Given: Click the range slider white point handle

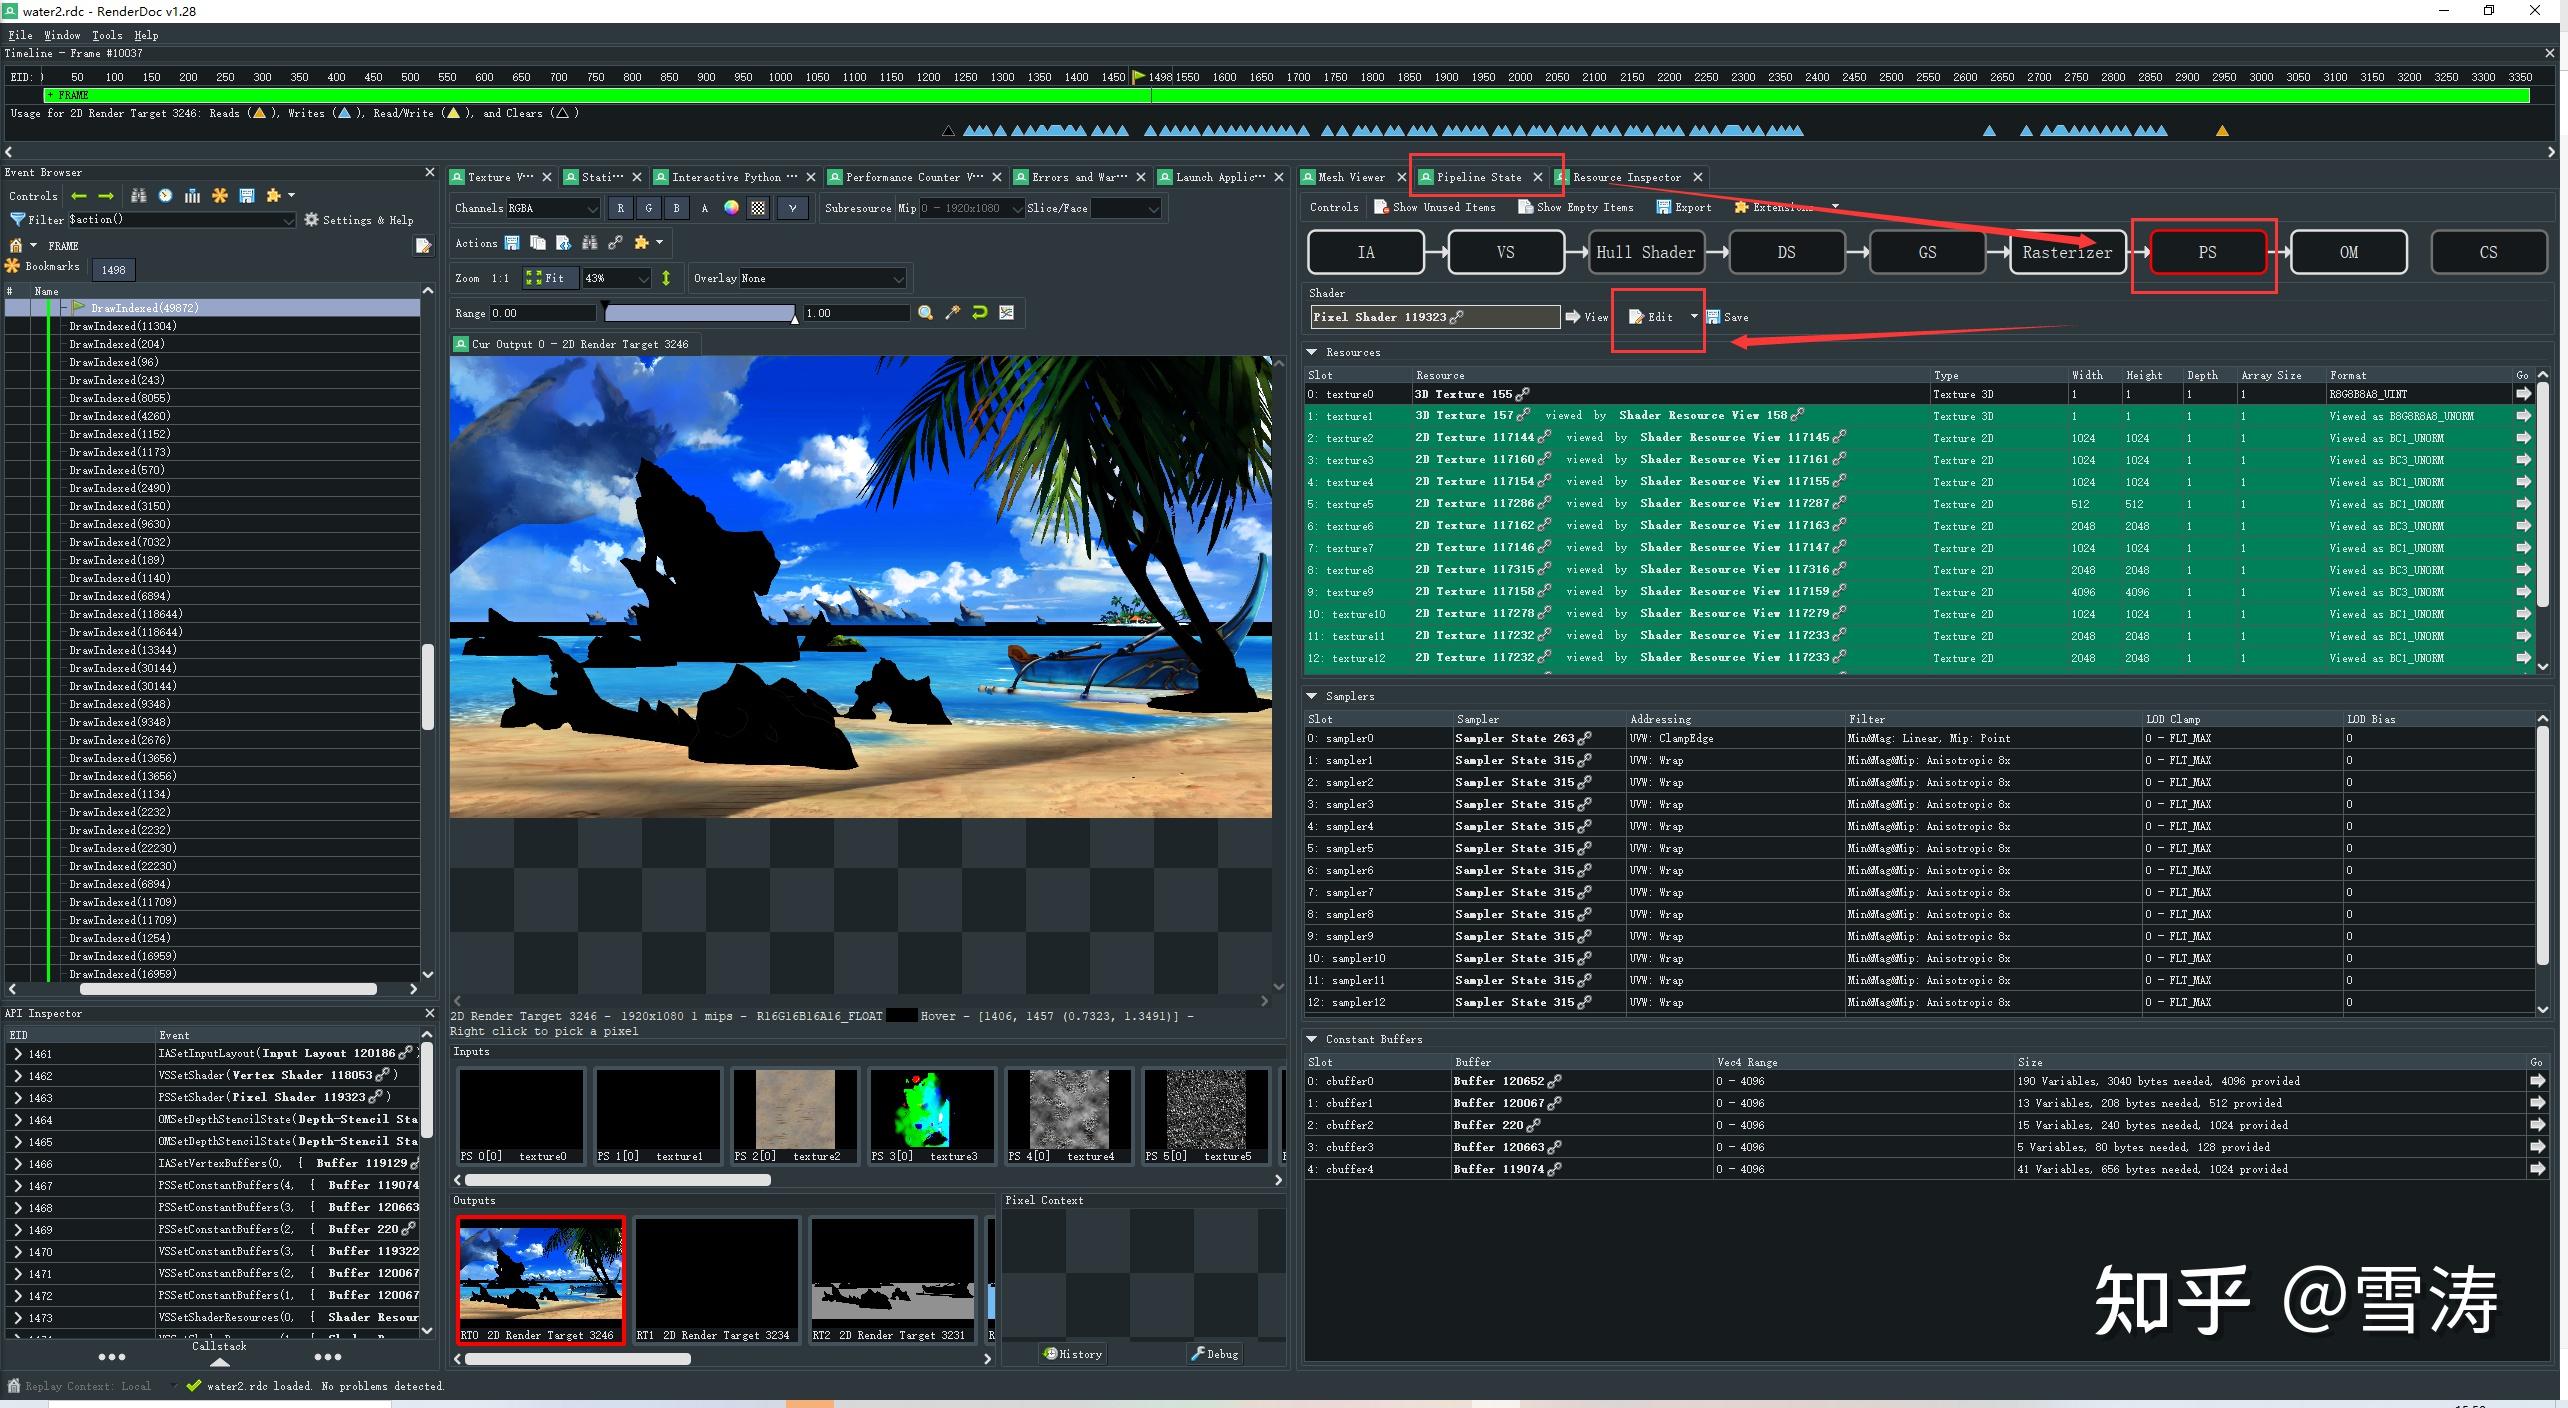Looking at the screenshot, I should point(795,317).
